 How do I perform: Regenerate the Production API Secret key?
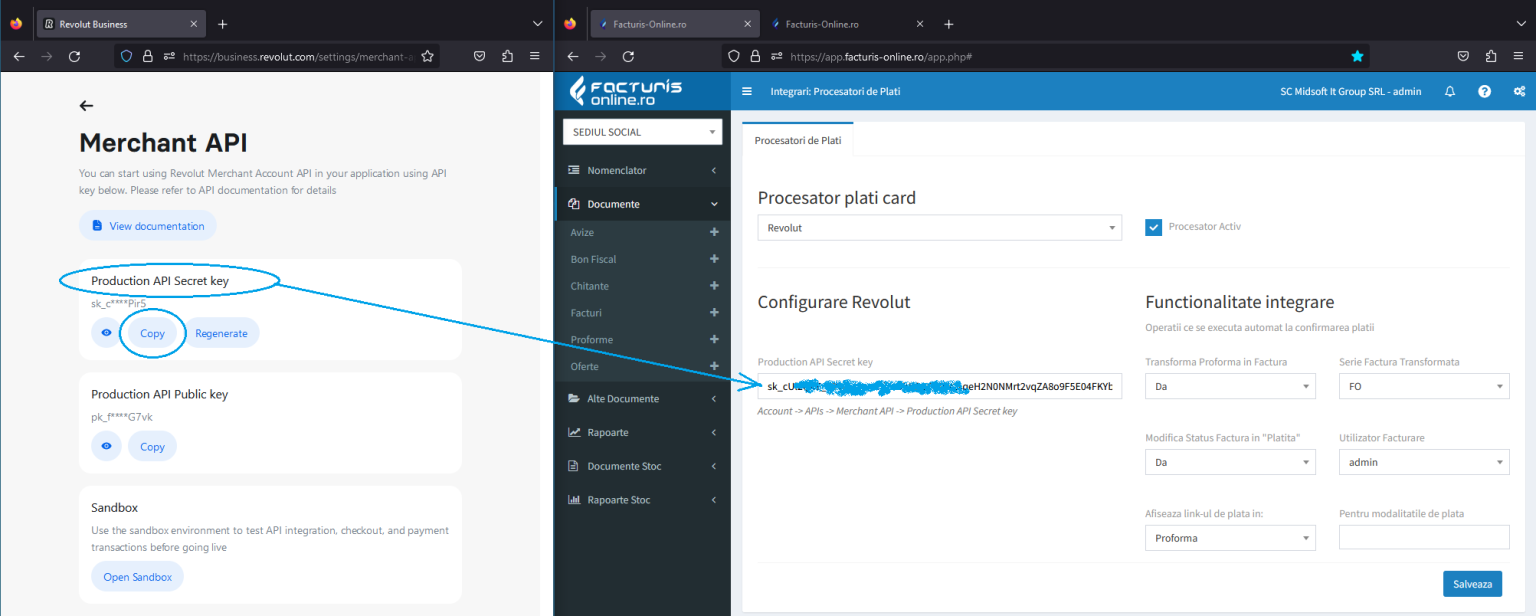221,333
